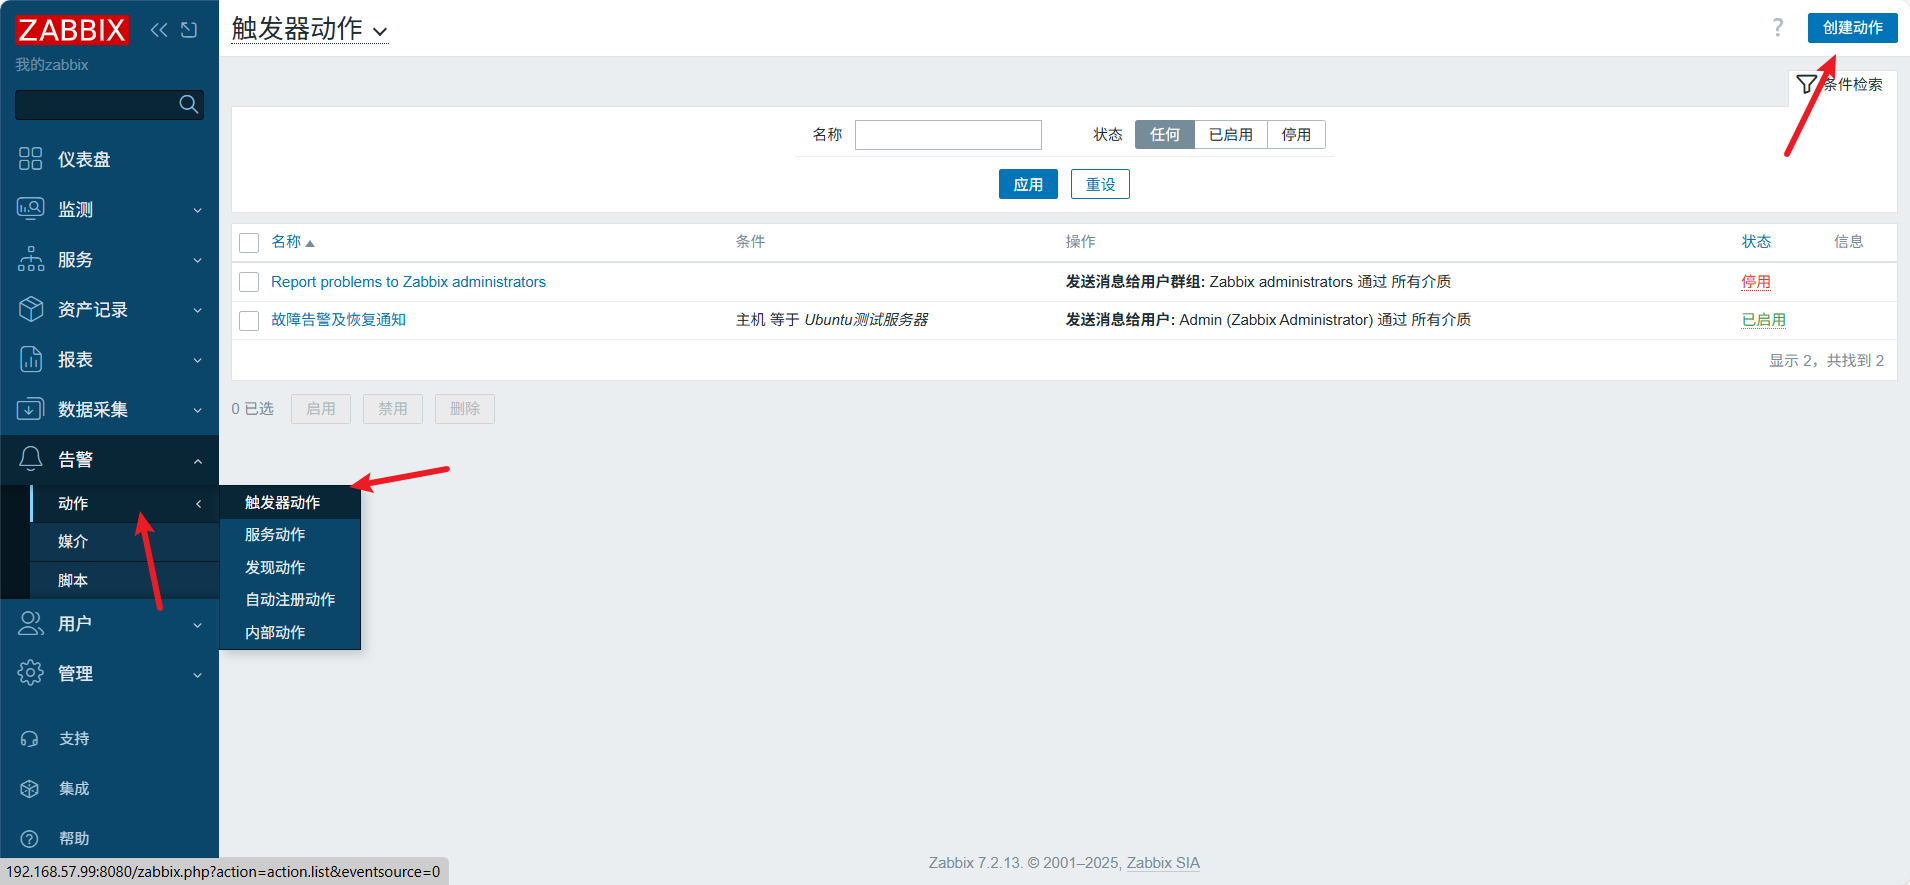The width and height of the screenshot is (1910, 885).
Task: Select 任何 status filter option
Action: click(1165, 134)
